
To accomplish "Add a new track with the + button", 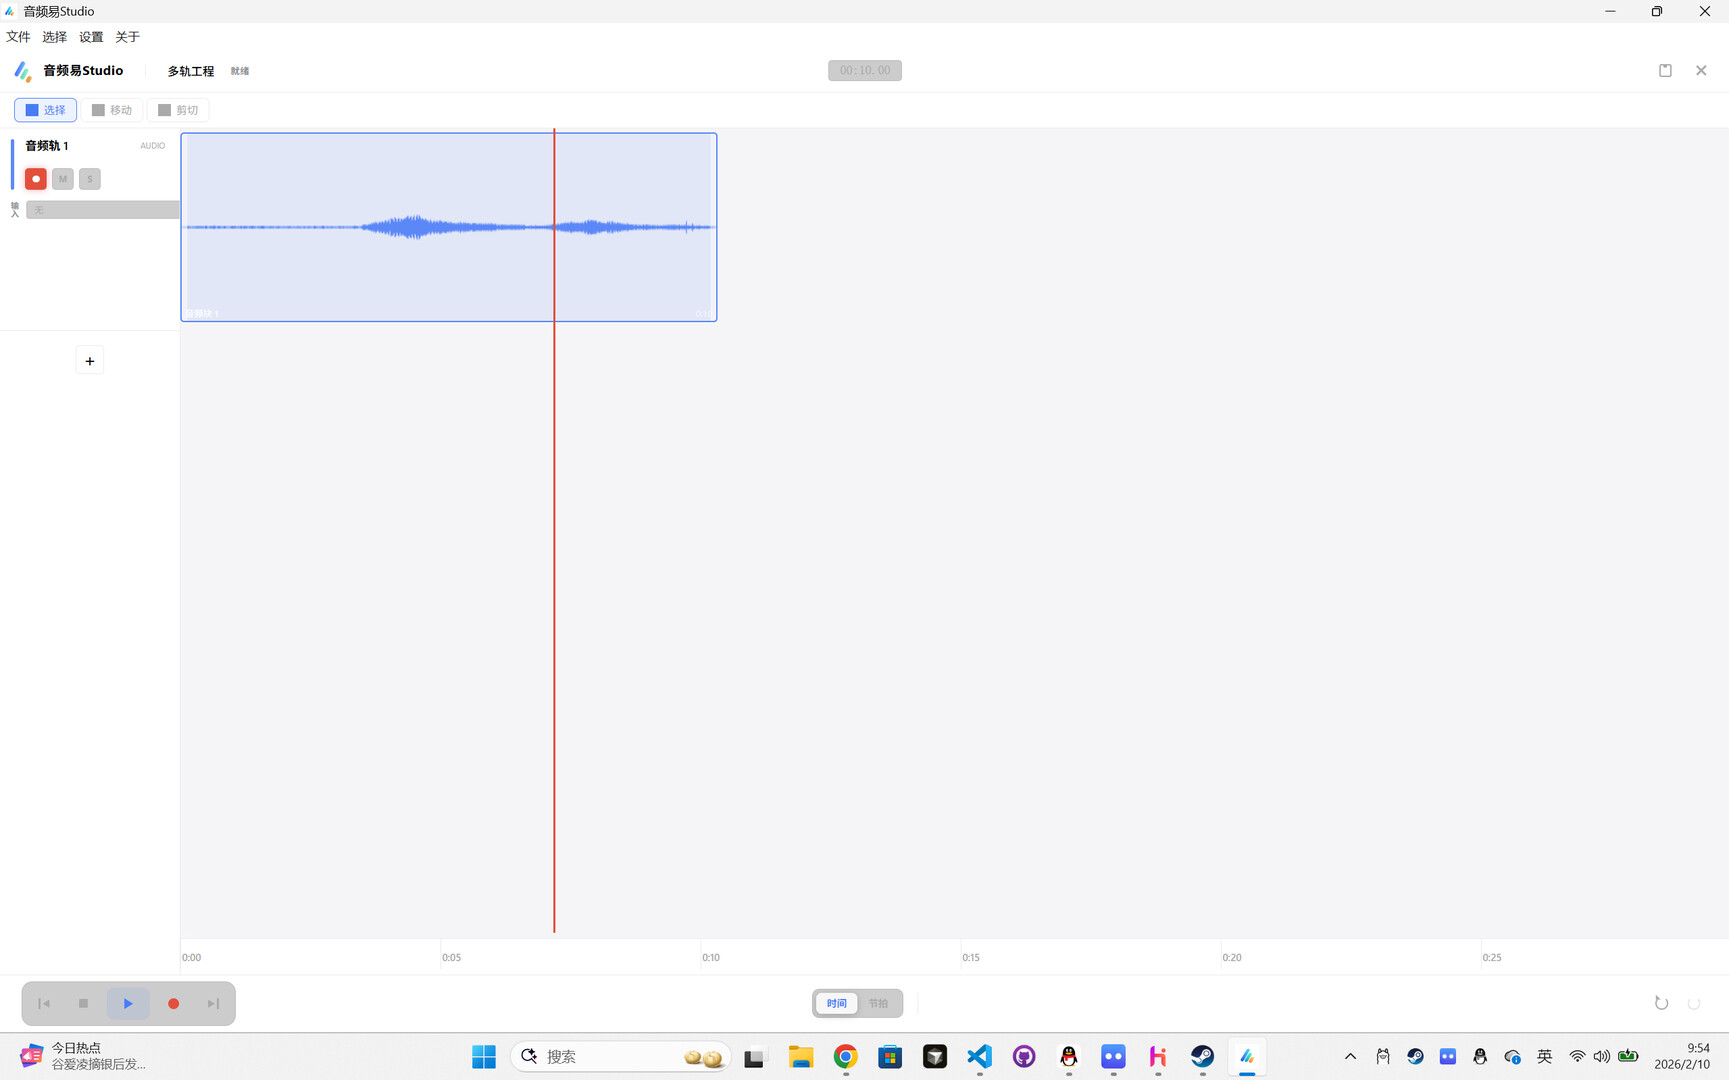I will pyautogui.click(x=90, y=360).
